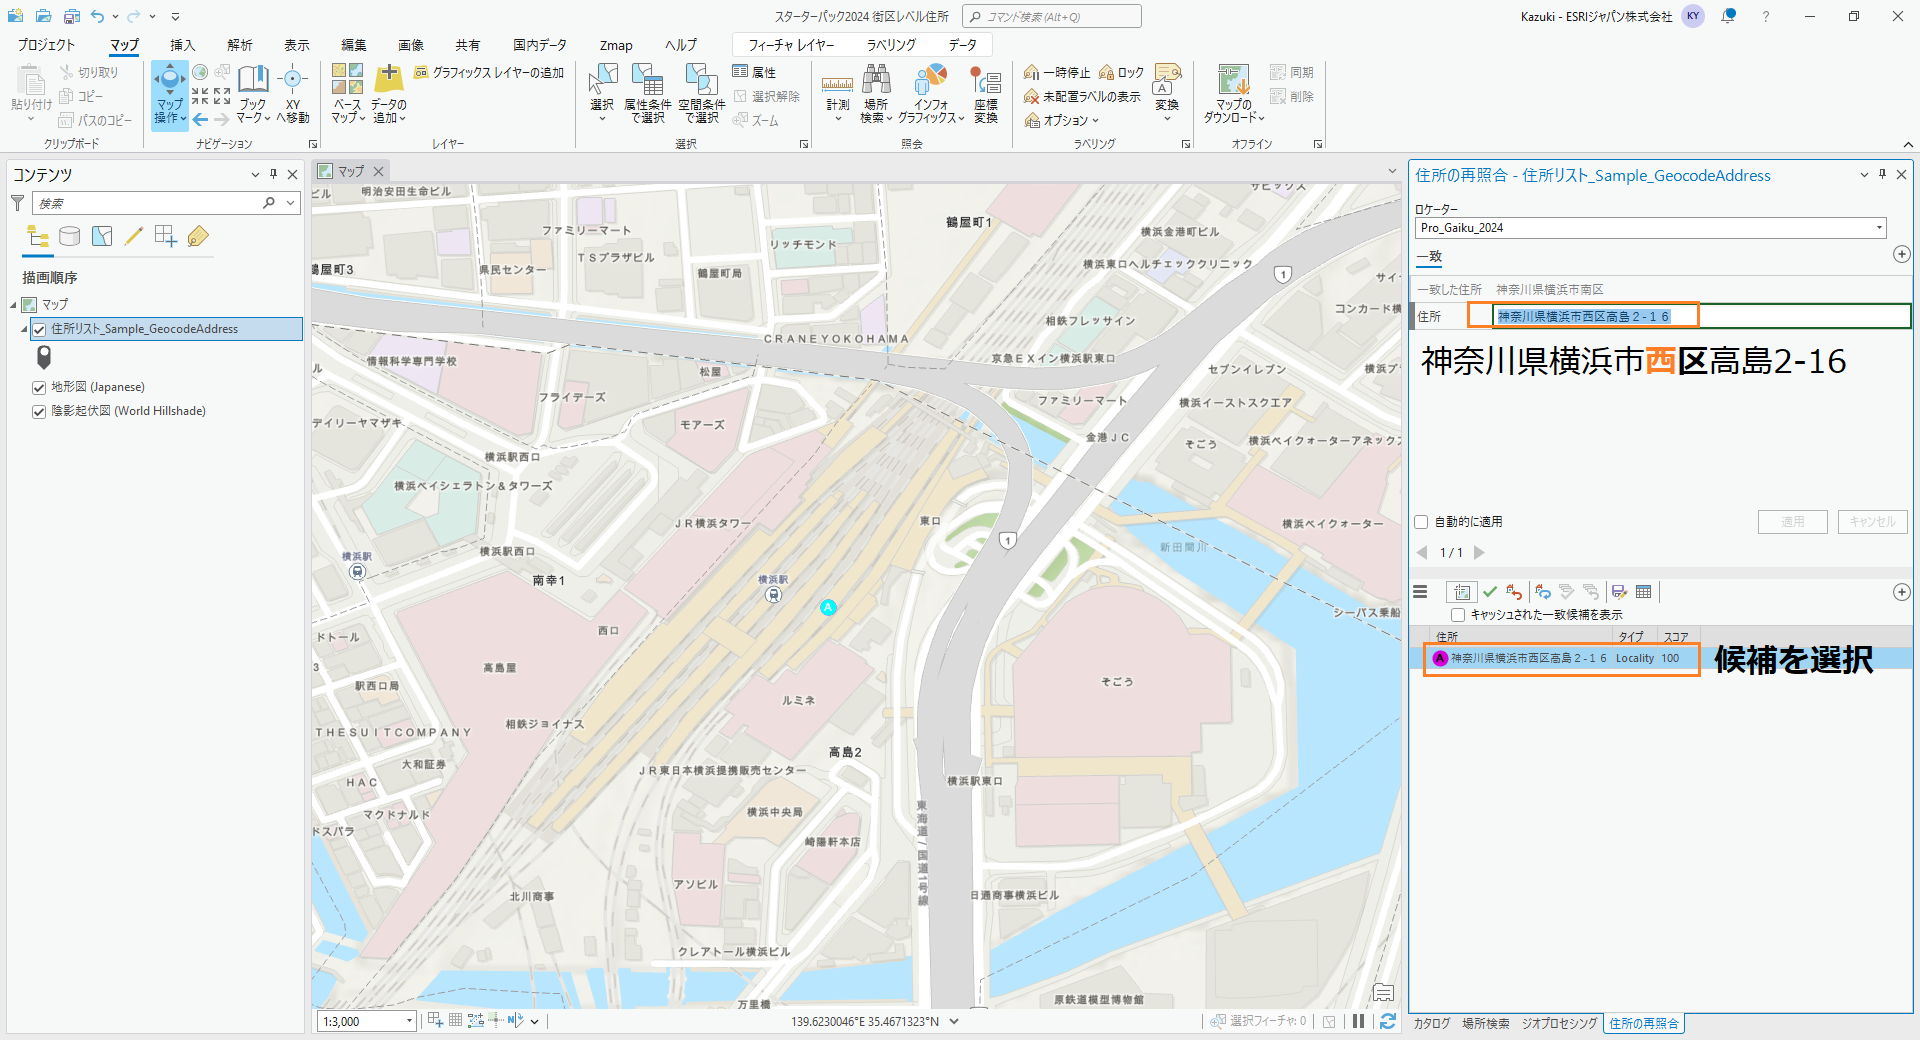
Task: Toggle the 陰影起伏図 (World Hillshade) layer visibility
Action: click(39, 411)
